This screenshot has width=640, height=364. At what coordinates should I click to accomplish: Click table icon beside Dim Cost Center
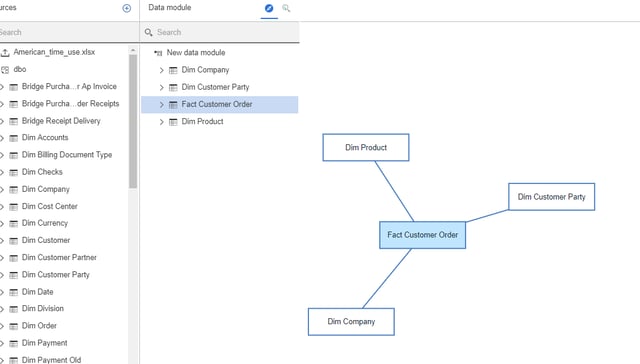click(13, 206)
